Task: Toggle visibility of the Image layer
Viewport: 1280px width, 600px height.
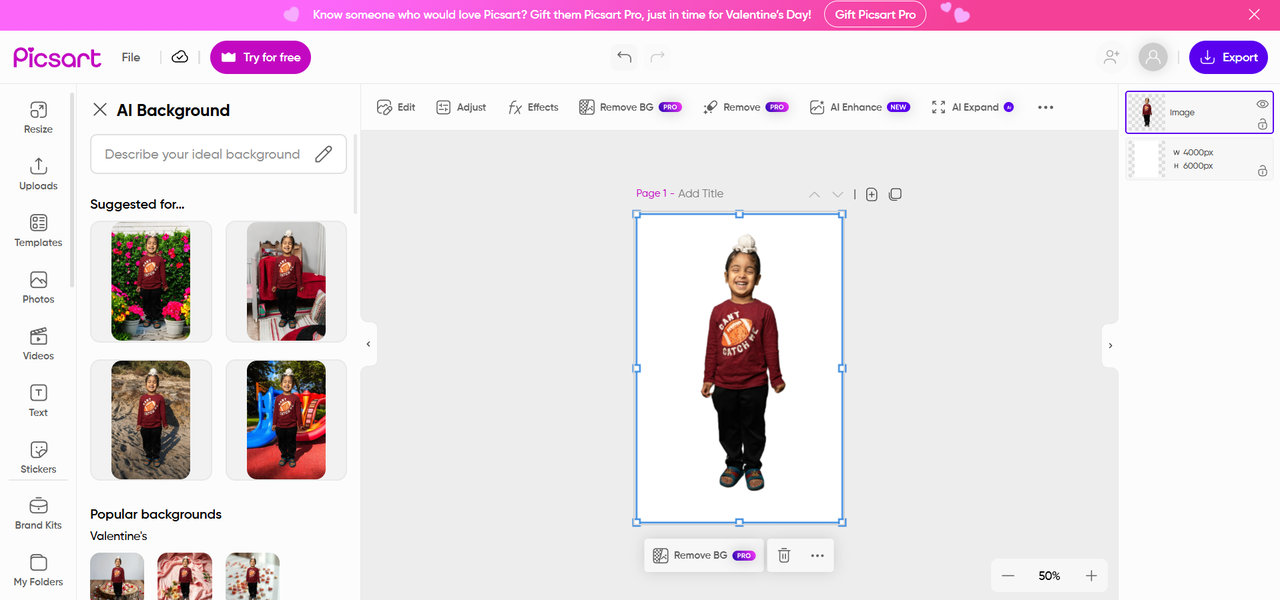Action: [1262, 103]
